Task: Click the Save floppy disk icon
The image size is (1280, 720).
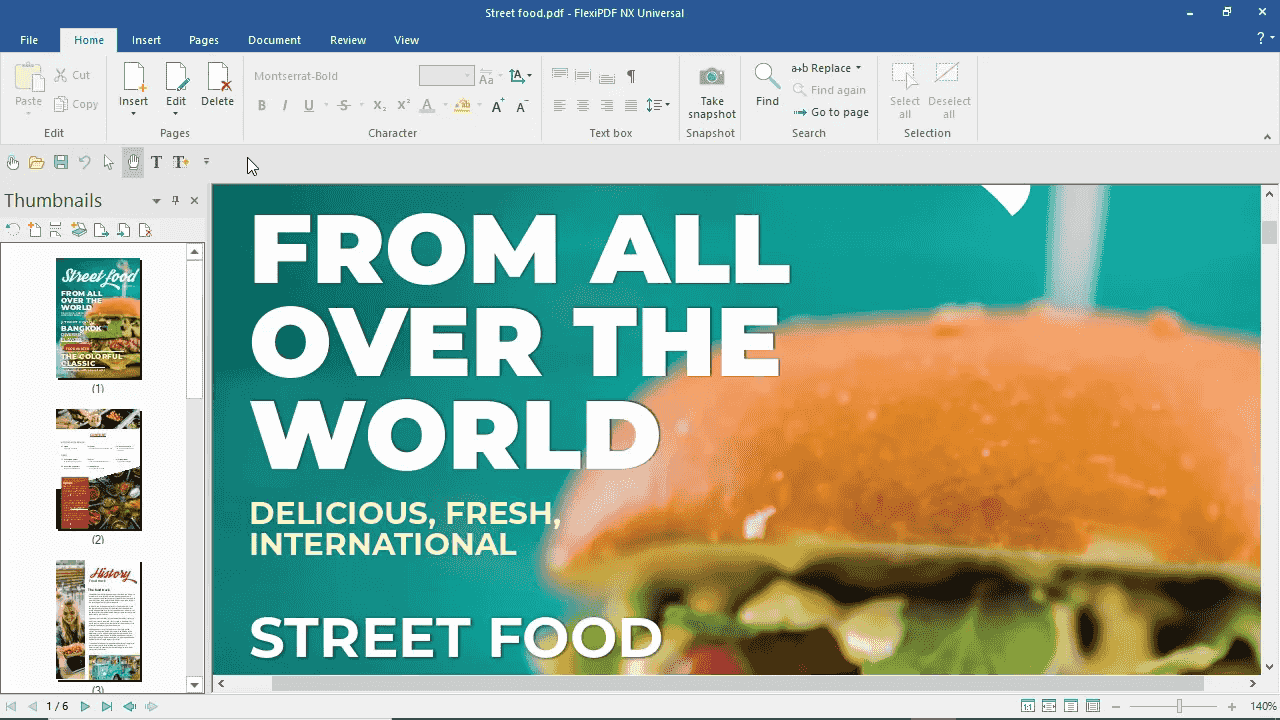Action: pos(61,162)
